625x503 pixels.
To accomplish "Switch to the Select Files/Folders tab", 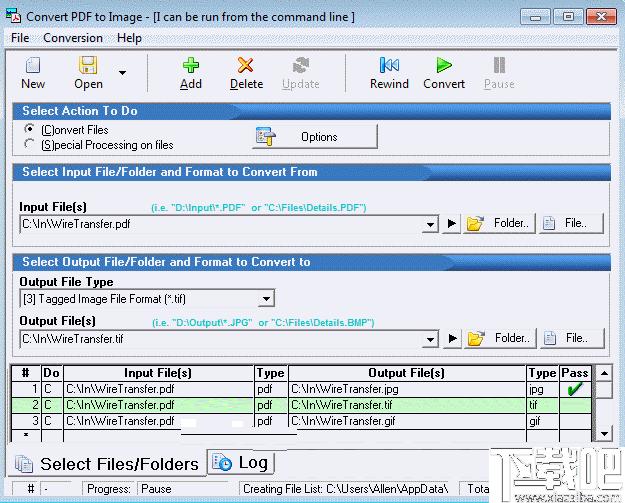I will click(x=107, y=464).
